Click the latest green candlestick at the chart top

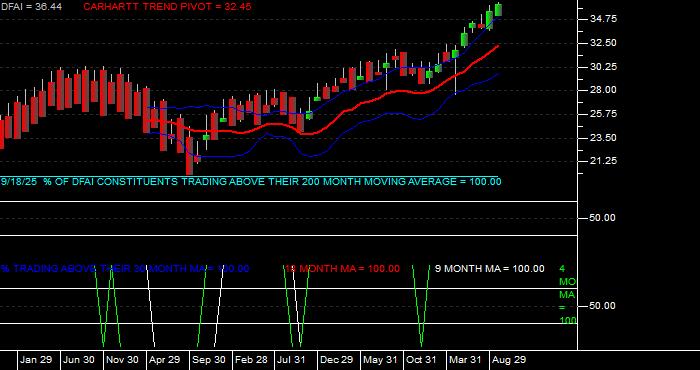click(498, 10)
